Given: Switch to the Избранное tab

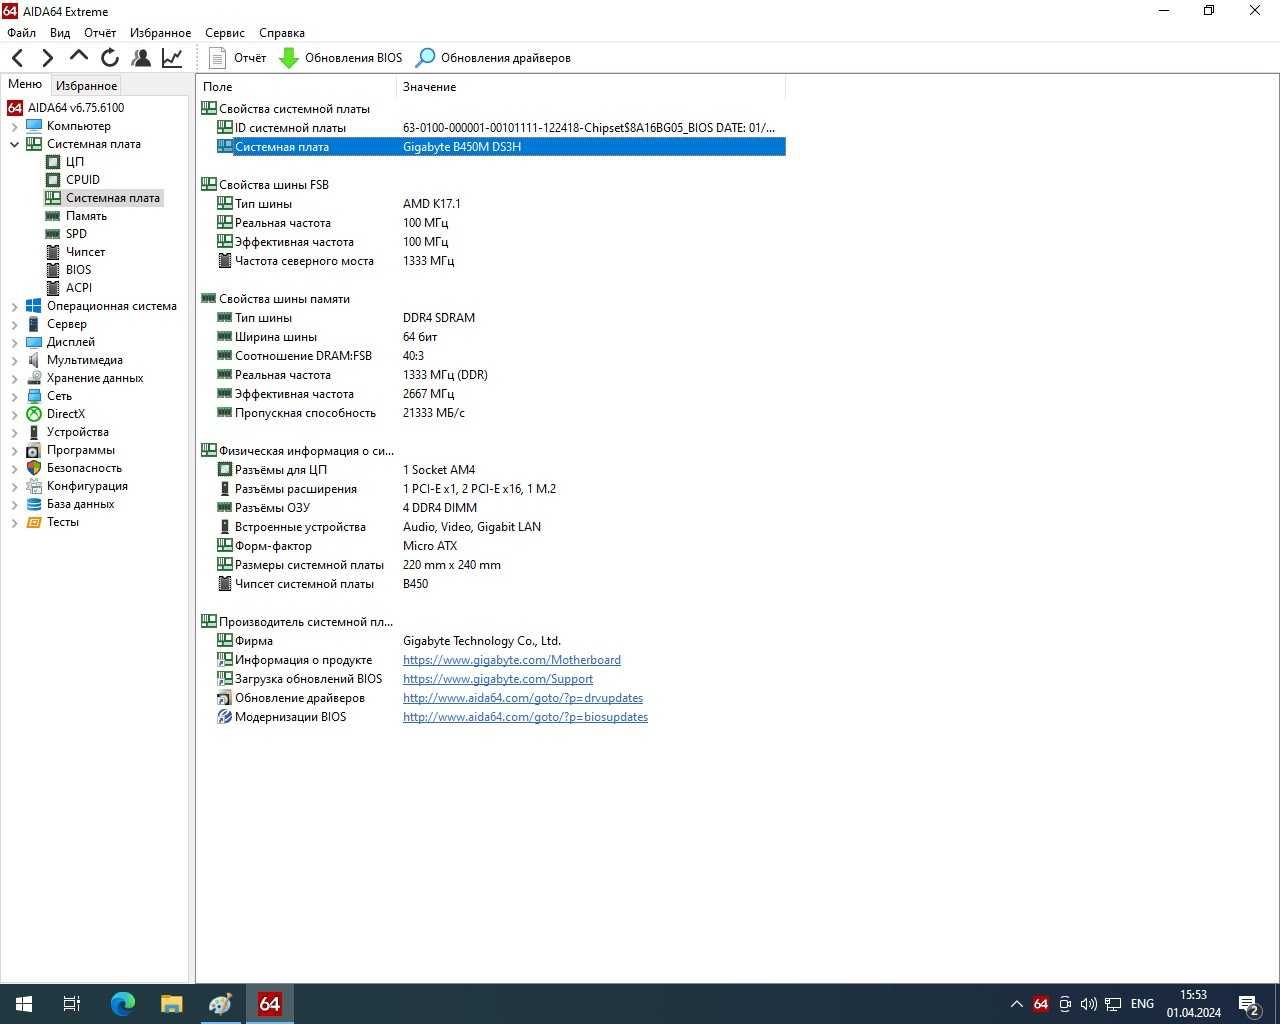Looking at the screenshot, I should pos(86,86).
